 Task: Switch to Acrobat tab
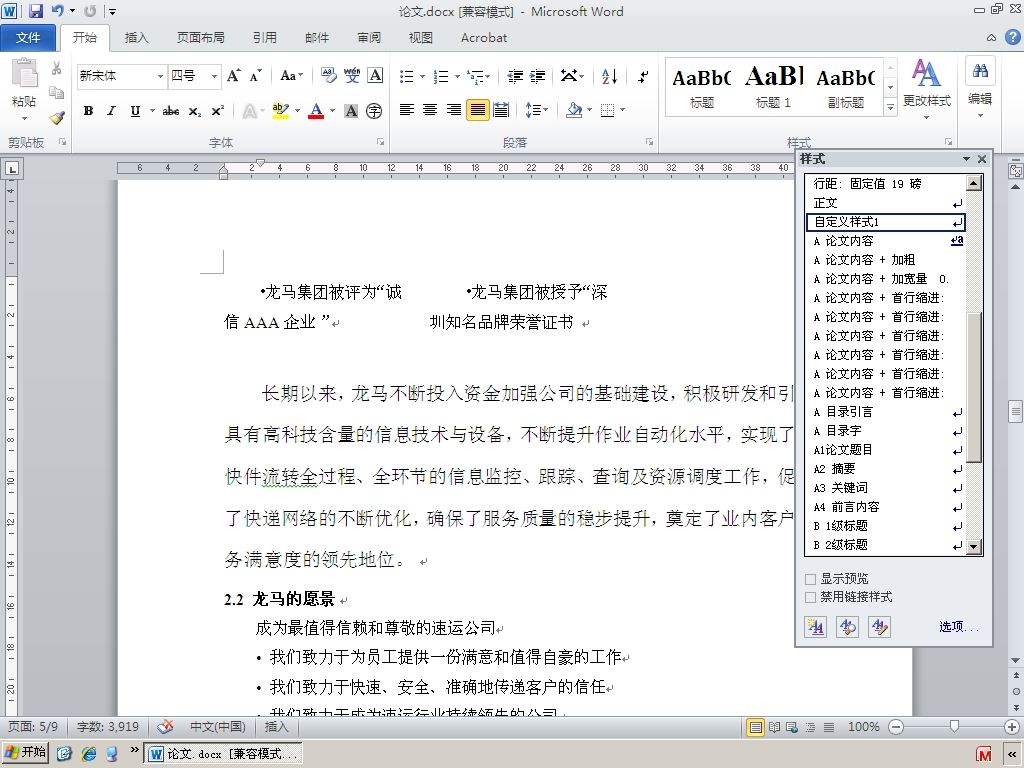484,38
